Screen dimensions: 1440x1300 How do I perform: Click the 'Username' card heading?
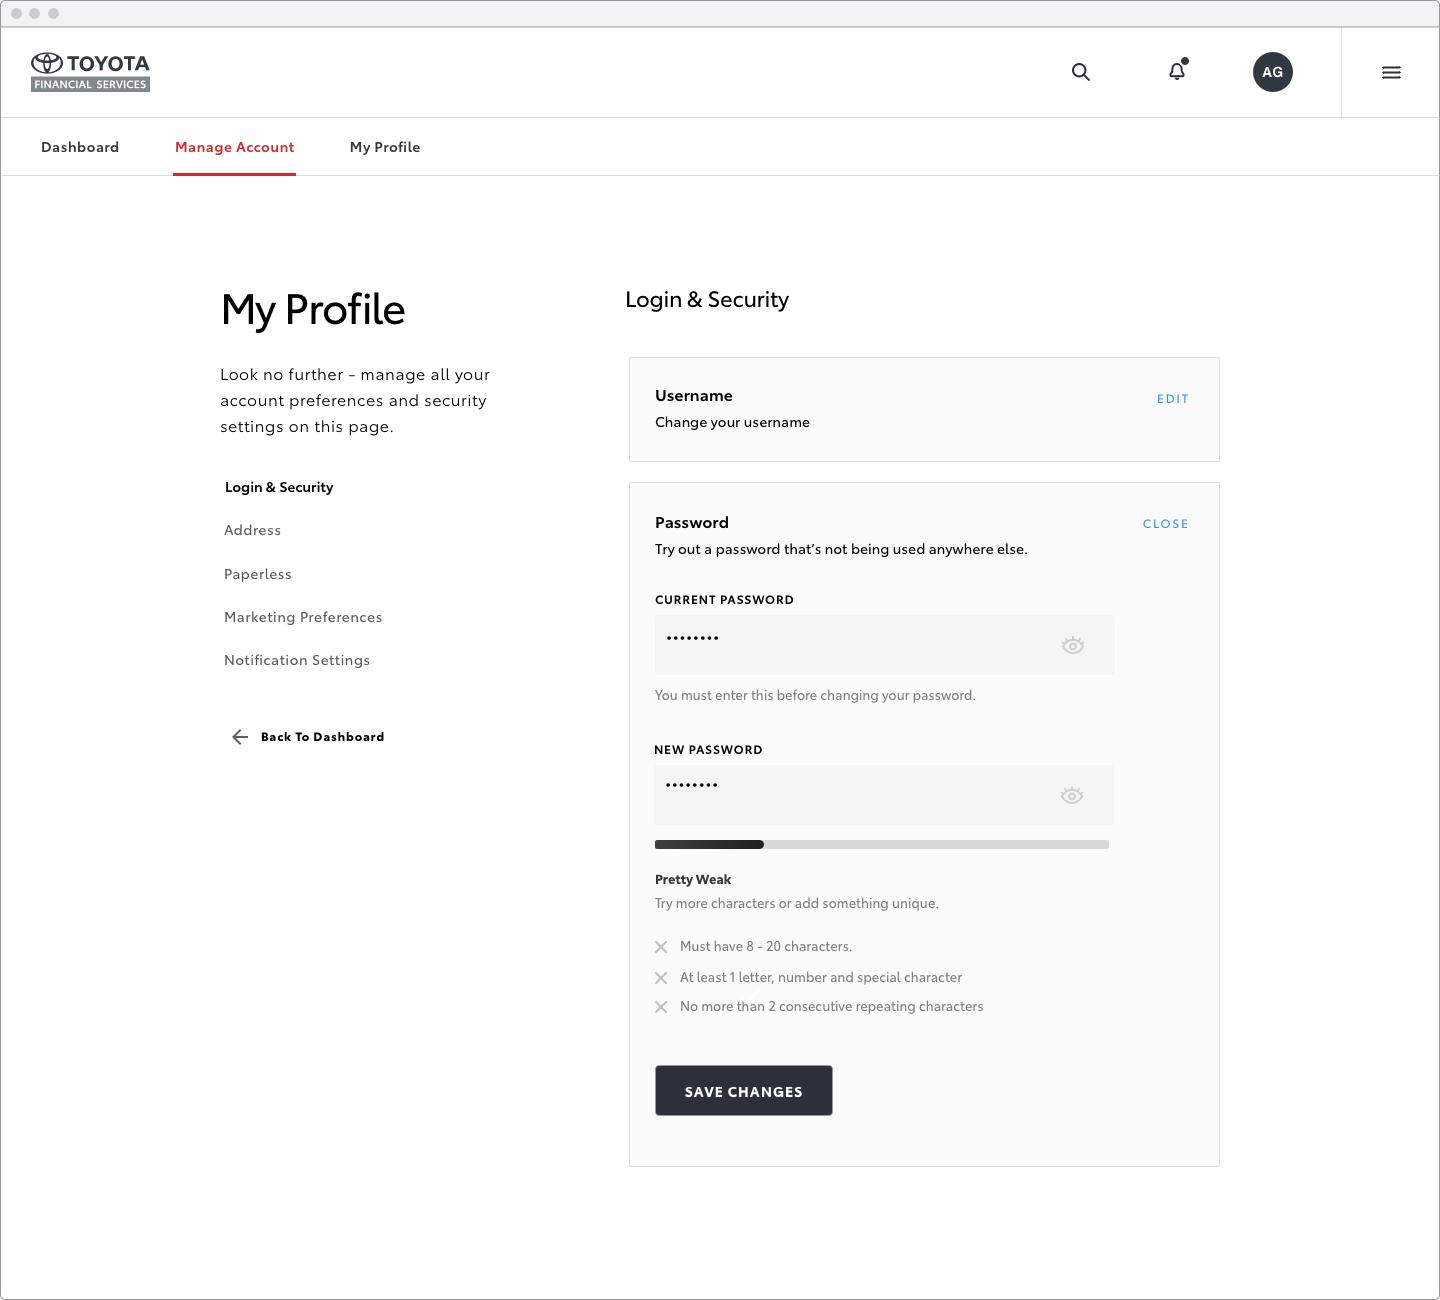point(694,396)
